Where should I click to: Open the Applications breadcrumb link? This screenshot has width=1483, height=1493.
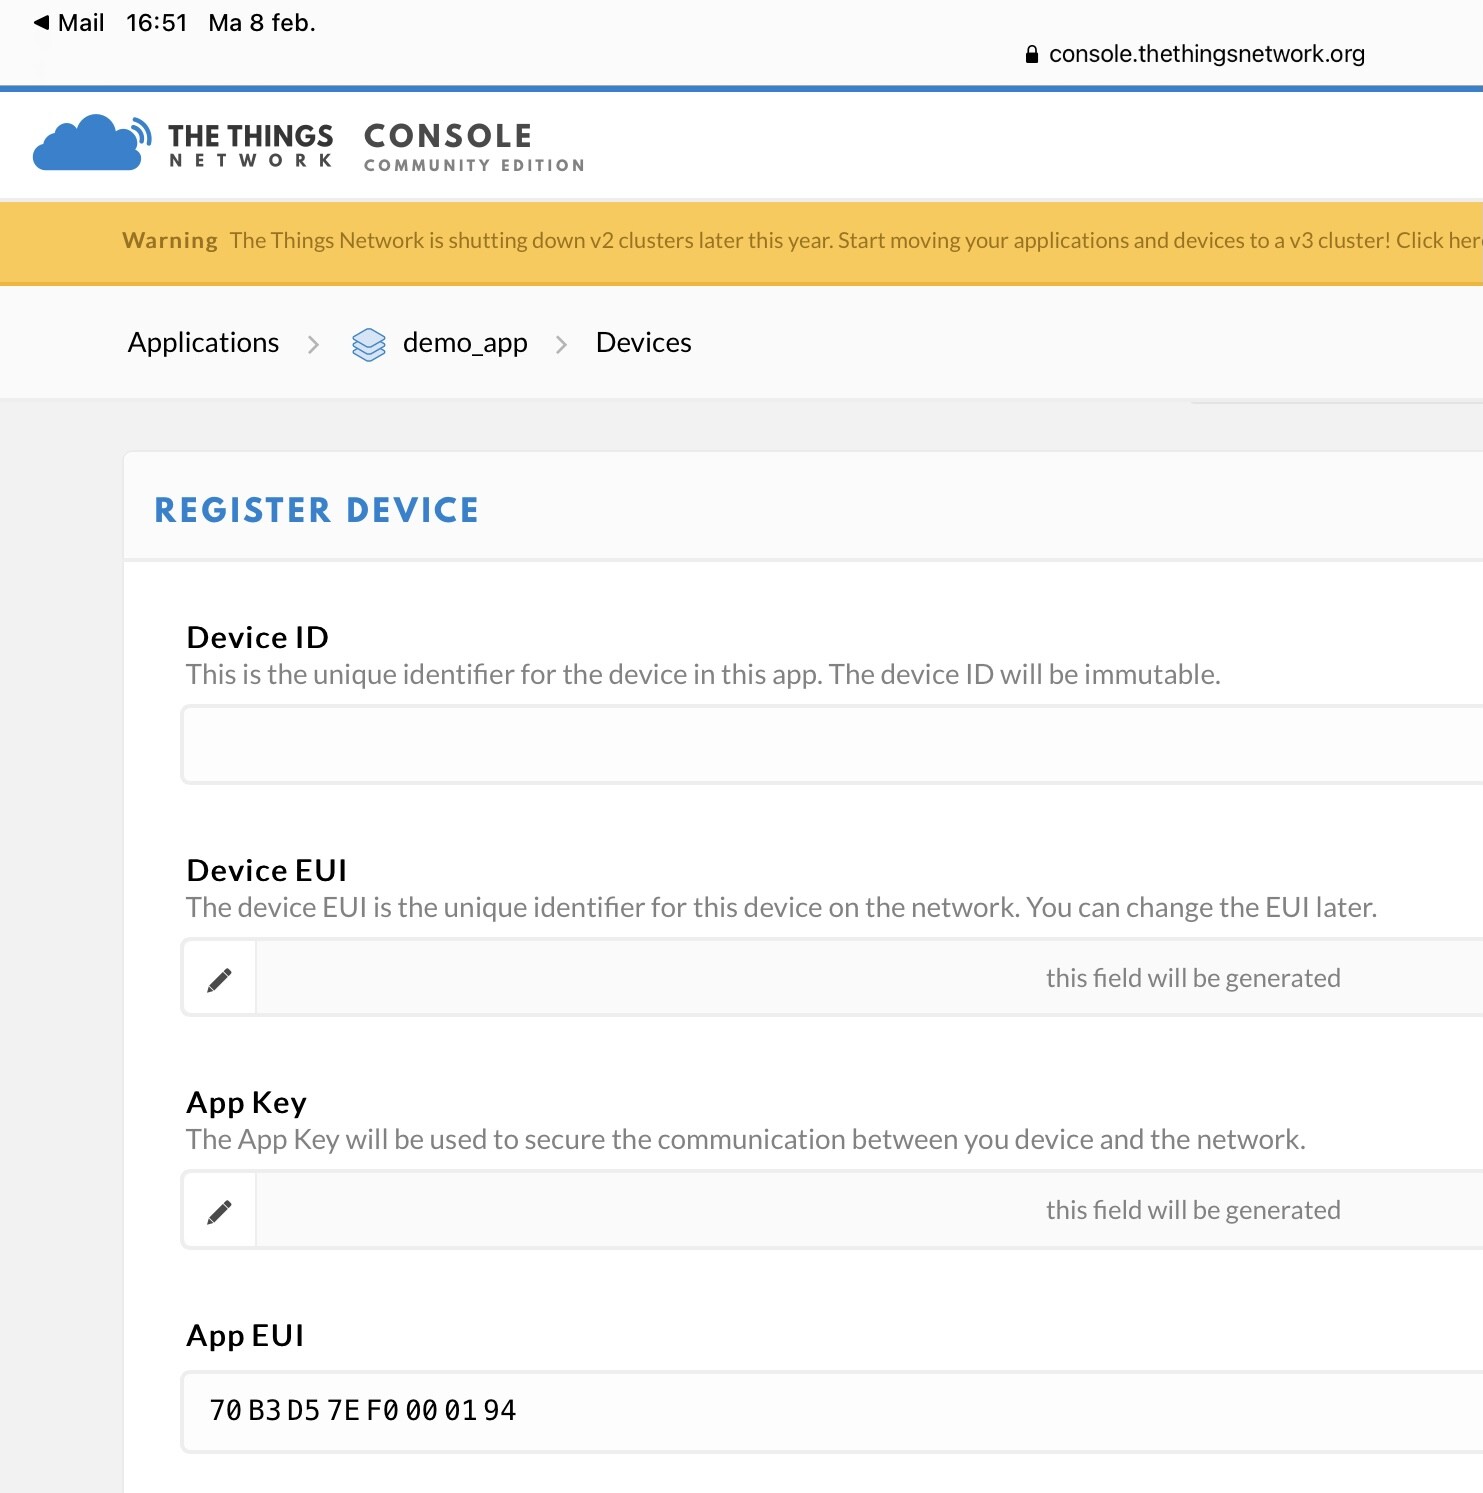[x=203, y=343]
